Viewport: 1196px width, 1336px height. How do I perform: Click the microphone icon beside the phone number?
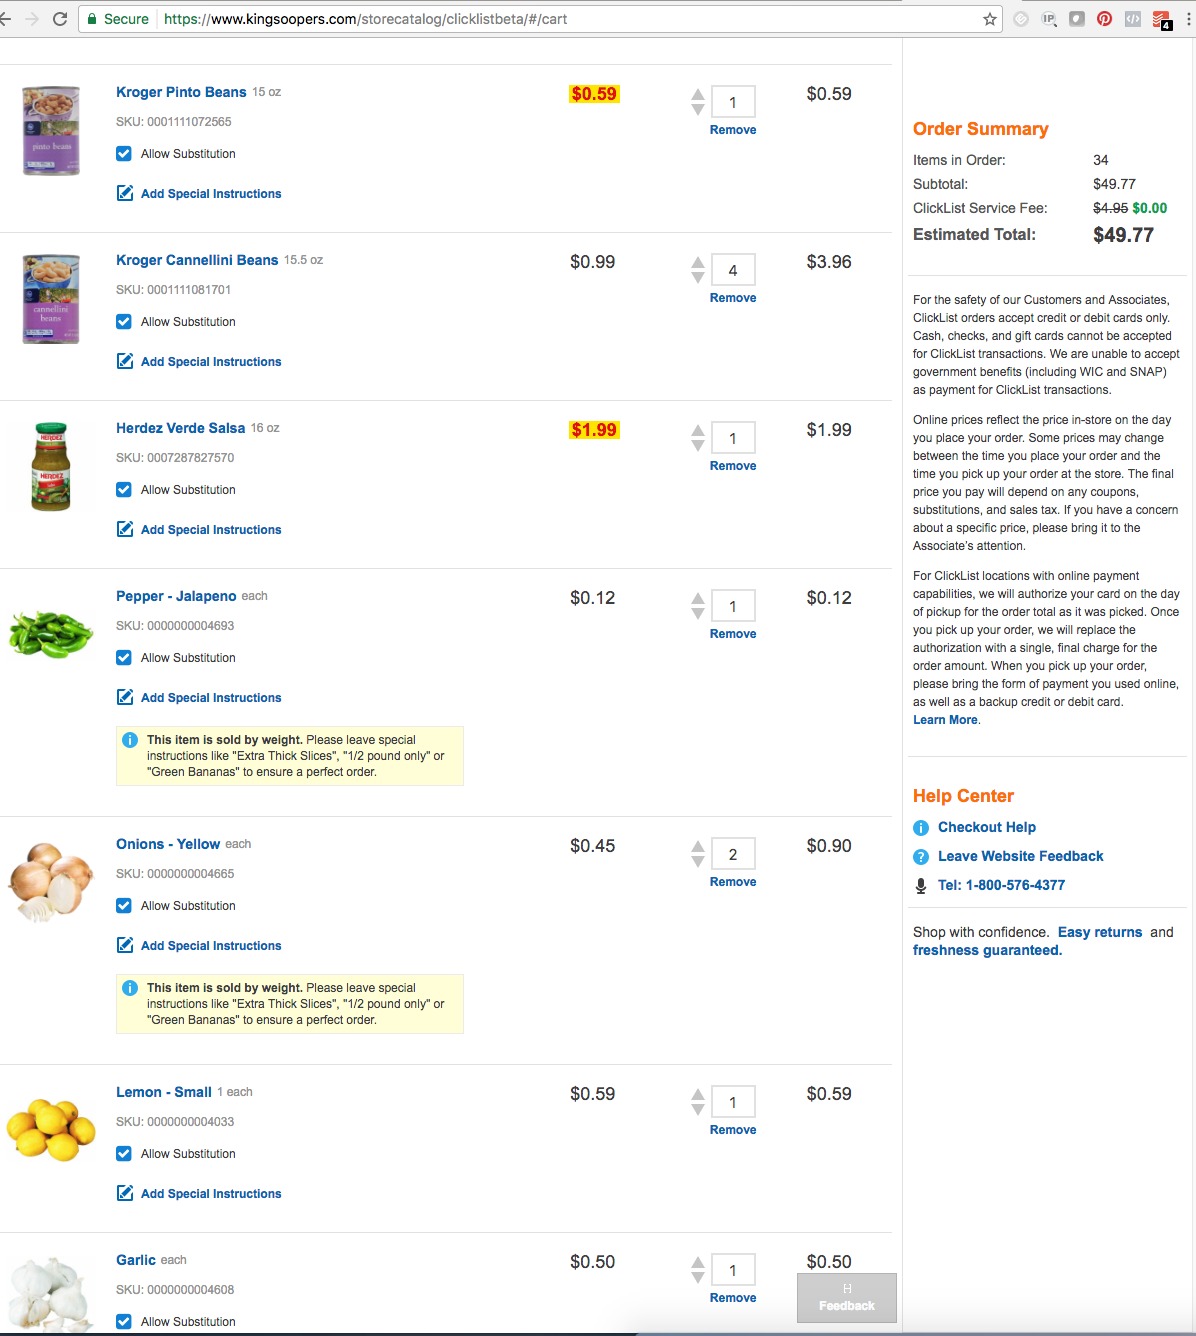pyautogui.click(x=921, y=886)
